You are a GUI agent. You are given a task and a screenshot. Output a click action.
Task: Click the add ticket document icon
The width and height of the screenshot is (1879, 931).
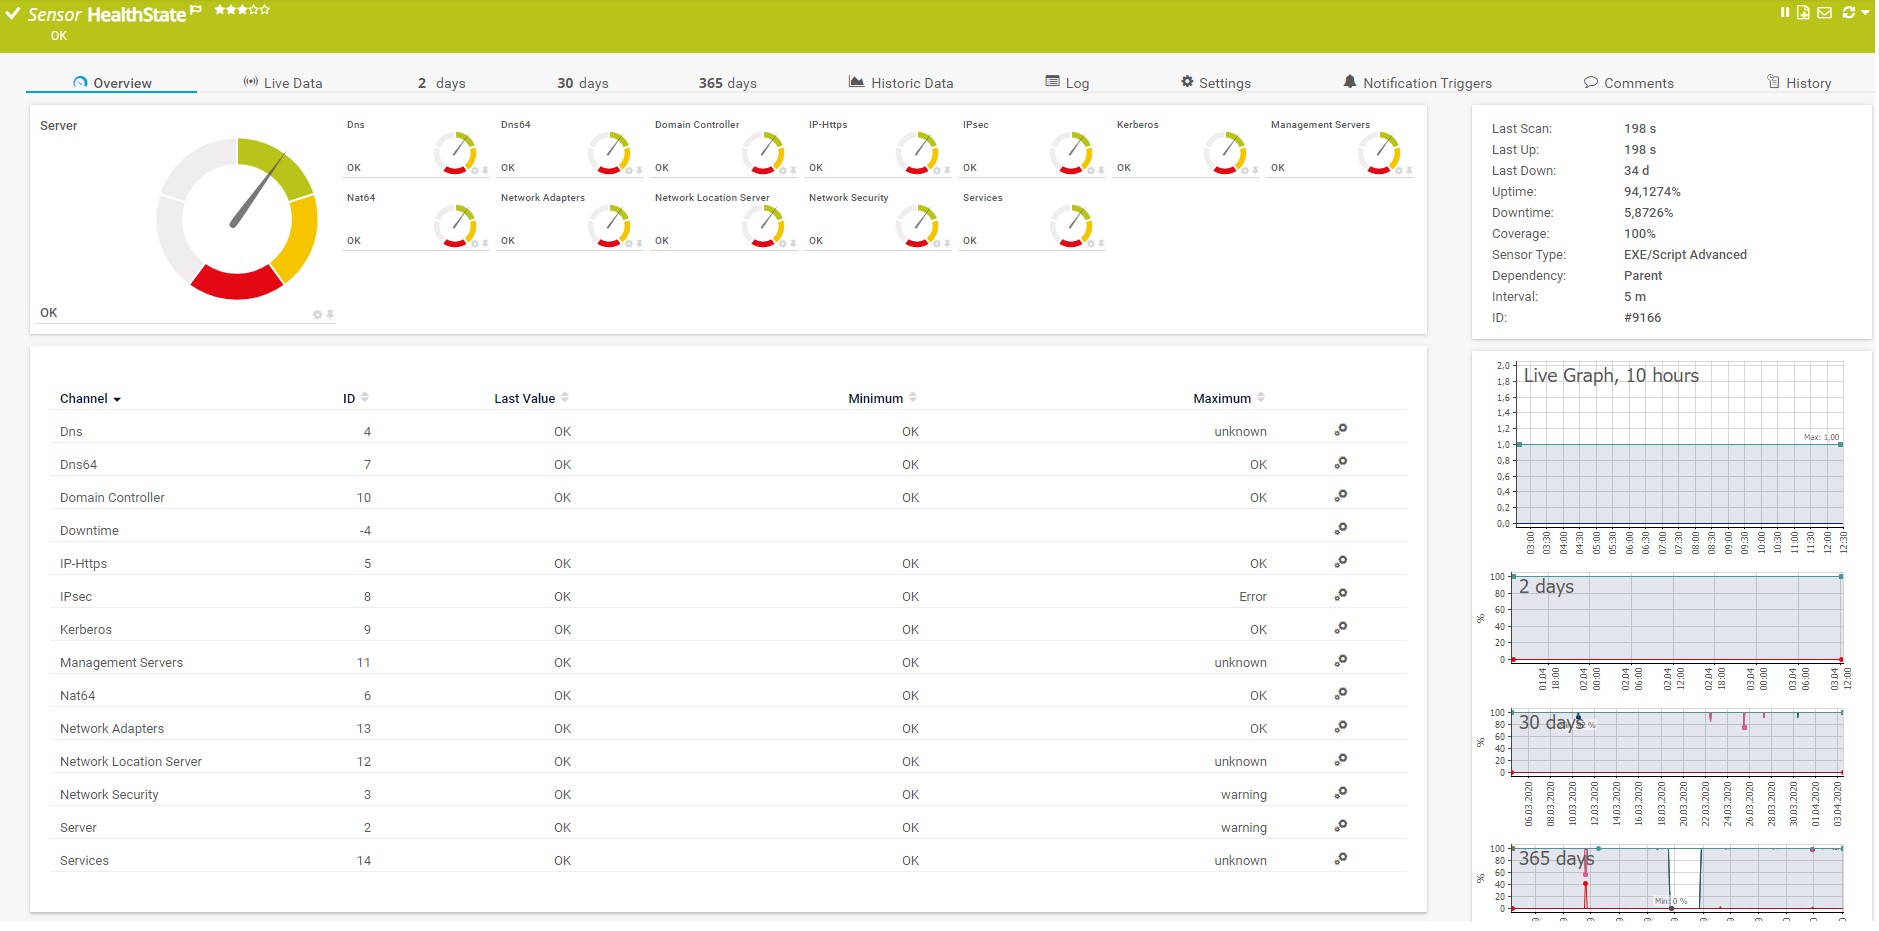click(1803, 12)
